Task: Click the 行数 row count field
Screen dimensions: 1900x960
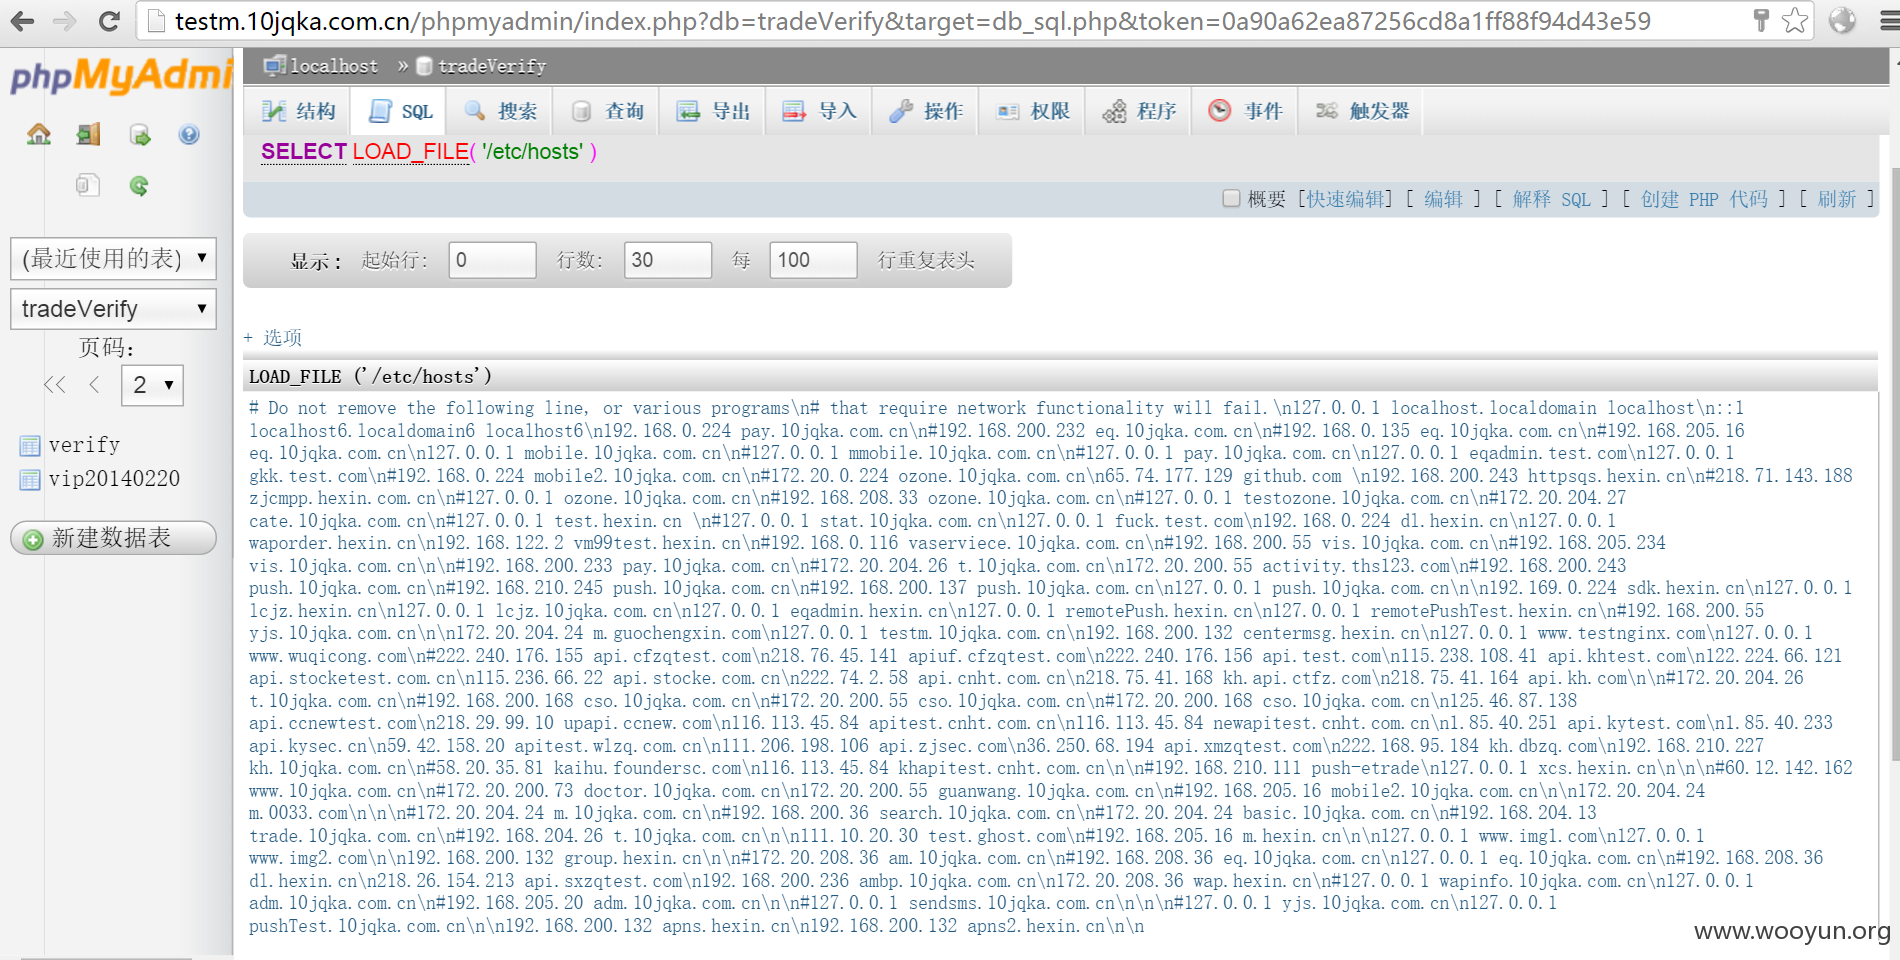Action: [x=668, y=260]
